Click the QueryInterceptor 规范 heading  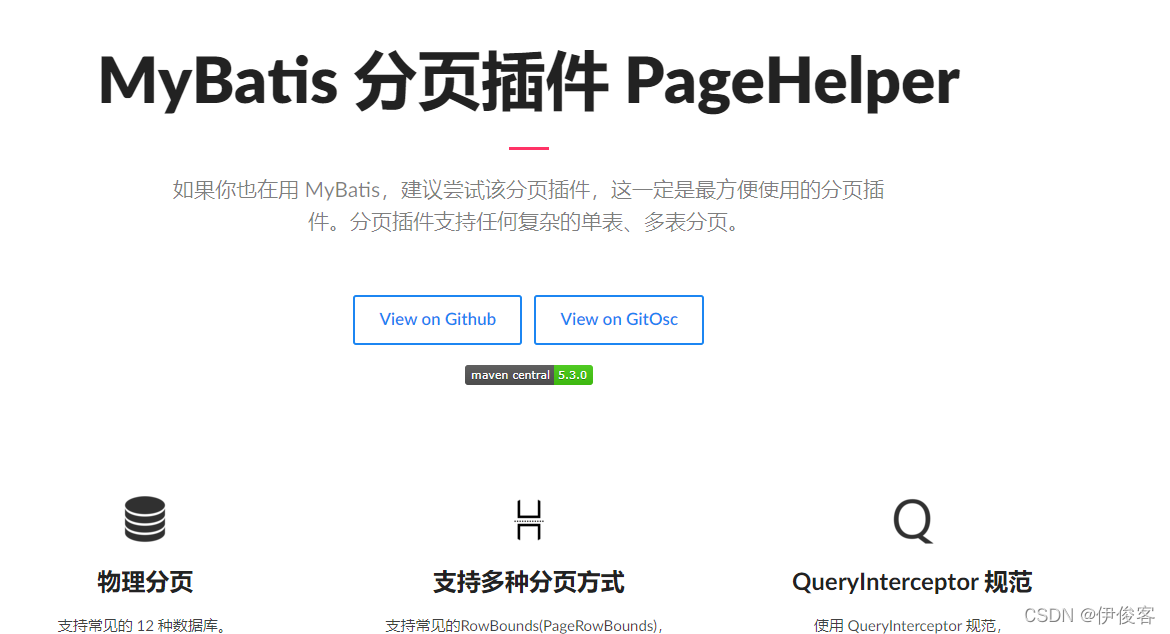click(x=911, y=581)
